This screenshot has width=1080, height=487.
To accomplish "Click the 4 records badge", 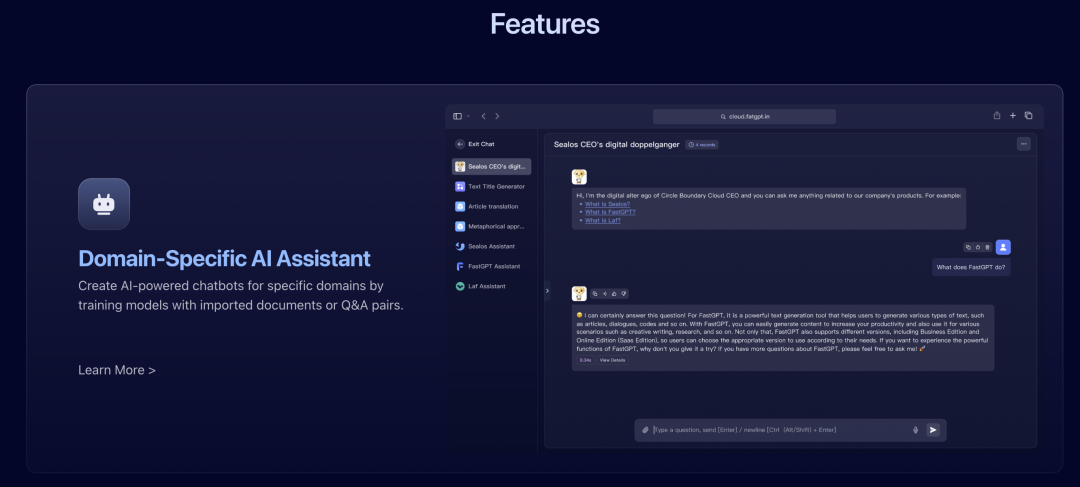I will tap(702, 145).
